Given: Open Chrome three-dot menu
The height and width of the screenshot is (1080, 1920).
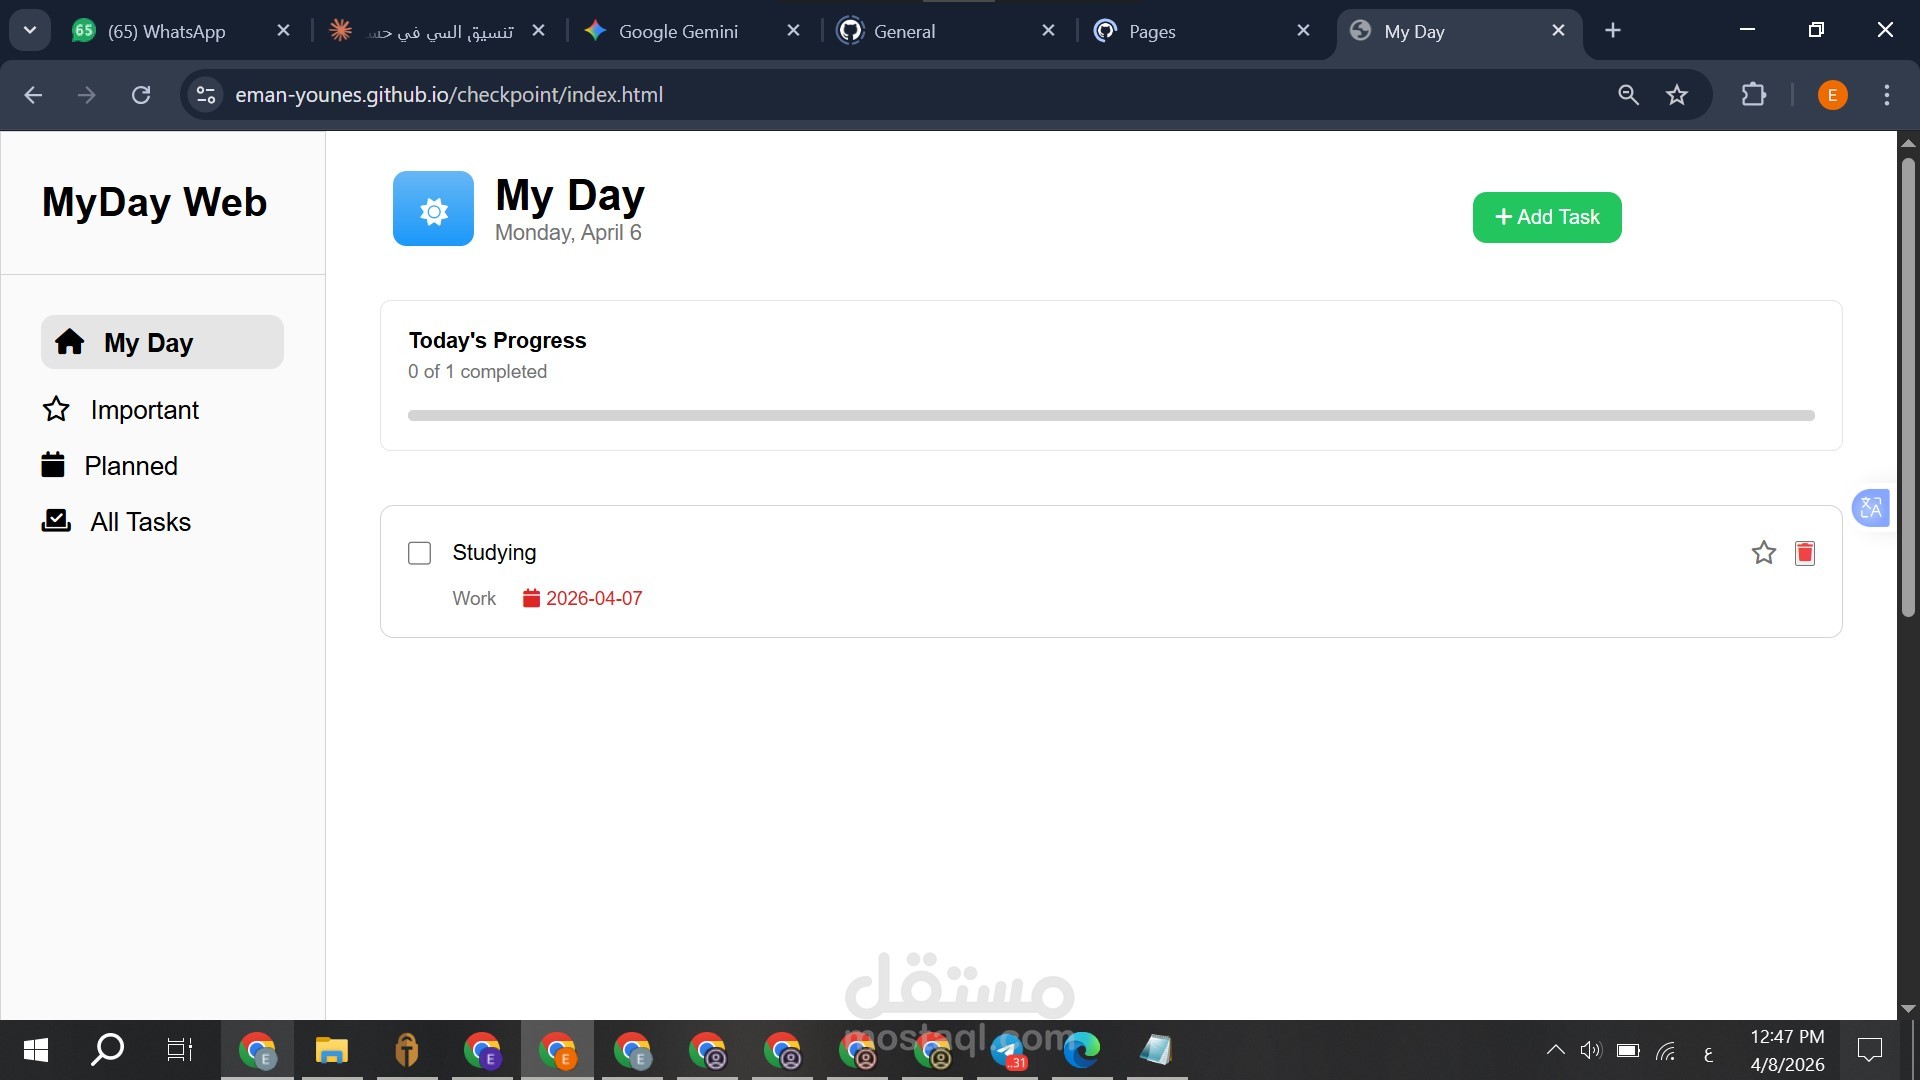Looking at the screenshot, I should [x=1886, y=95].
